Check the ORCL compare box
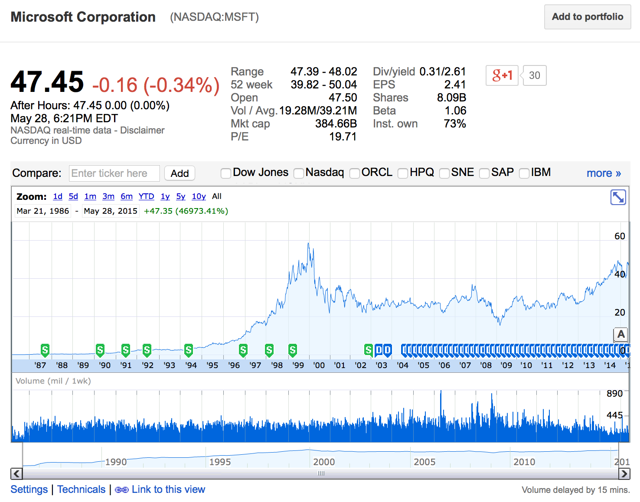 [355, 173]
